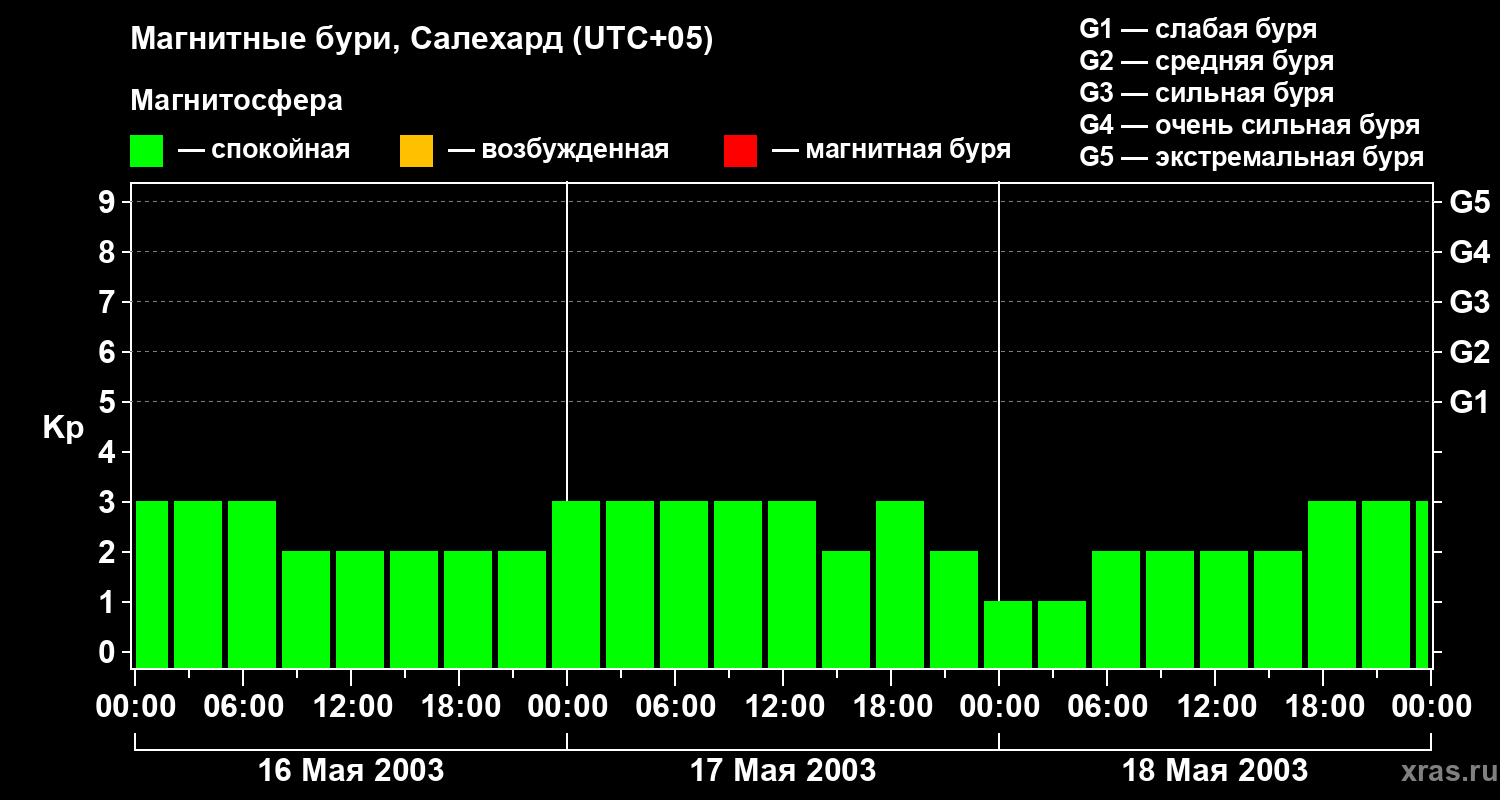Click the G1 label on right axis

(x=1469, y=403)
